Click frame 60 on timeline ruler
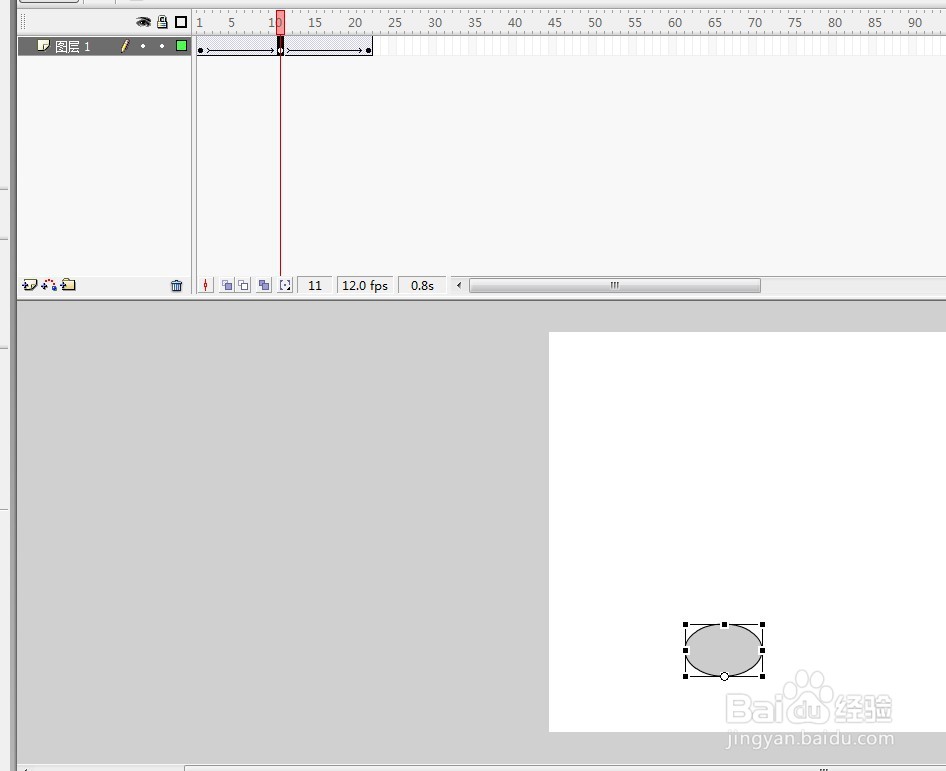The height and width of the screenshot is (771, 946). (675, 23)
